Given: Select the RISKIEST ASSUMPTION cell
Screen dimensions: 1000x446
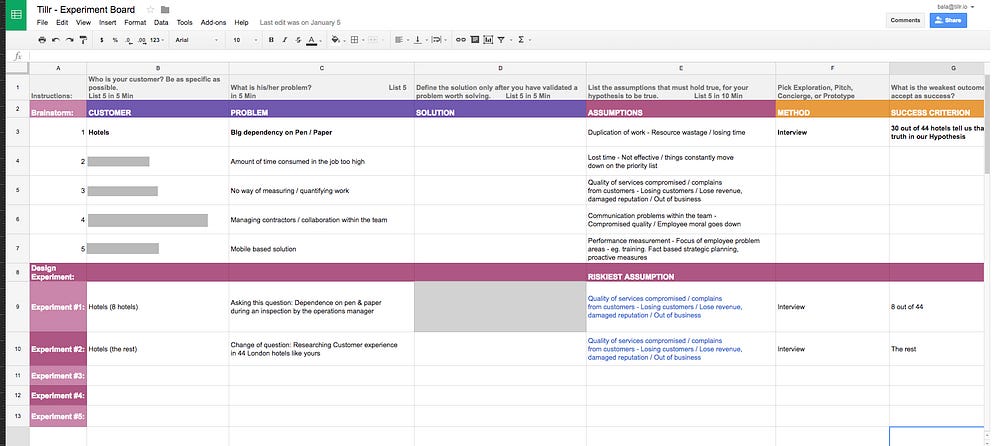Looking at the screenshot, I should point(680,272).
